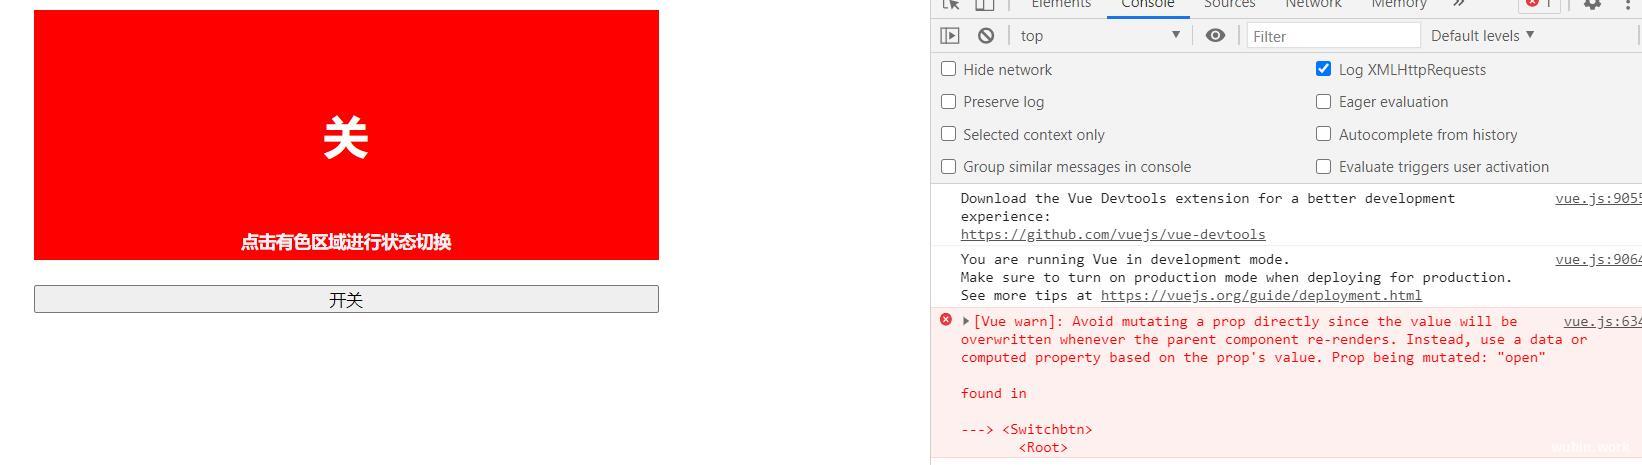Click the red 关 colored area
1642x465 pixels.
point(346,135)
